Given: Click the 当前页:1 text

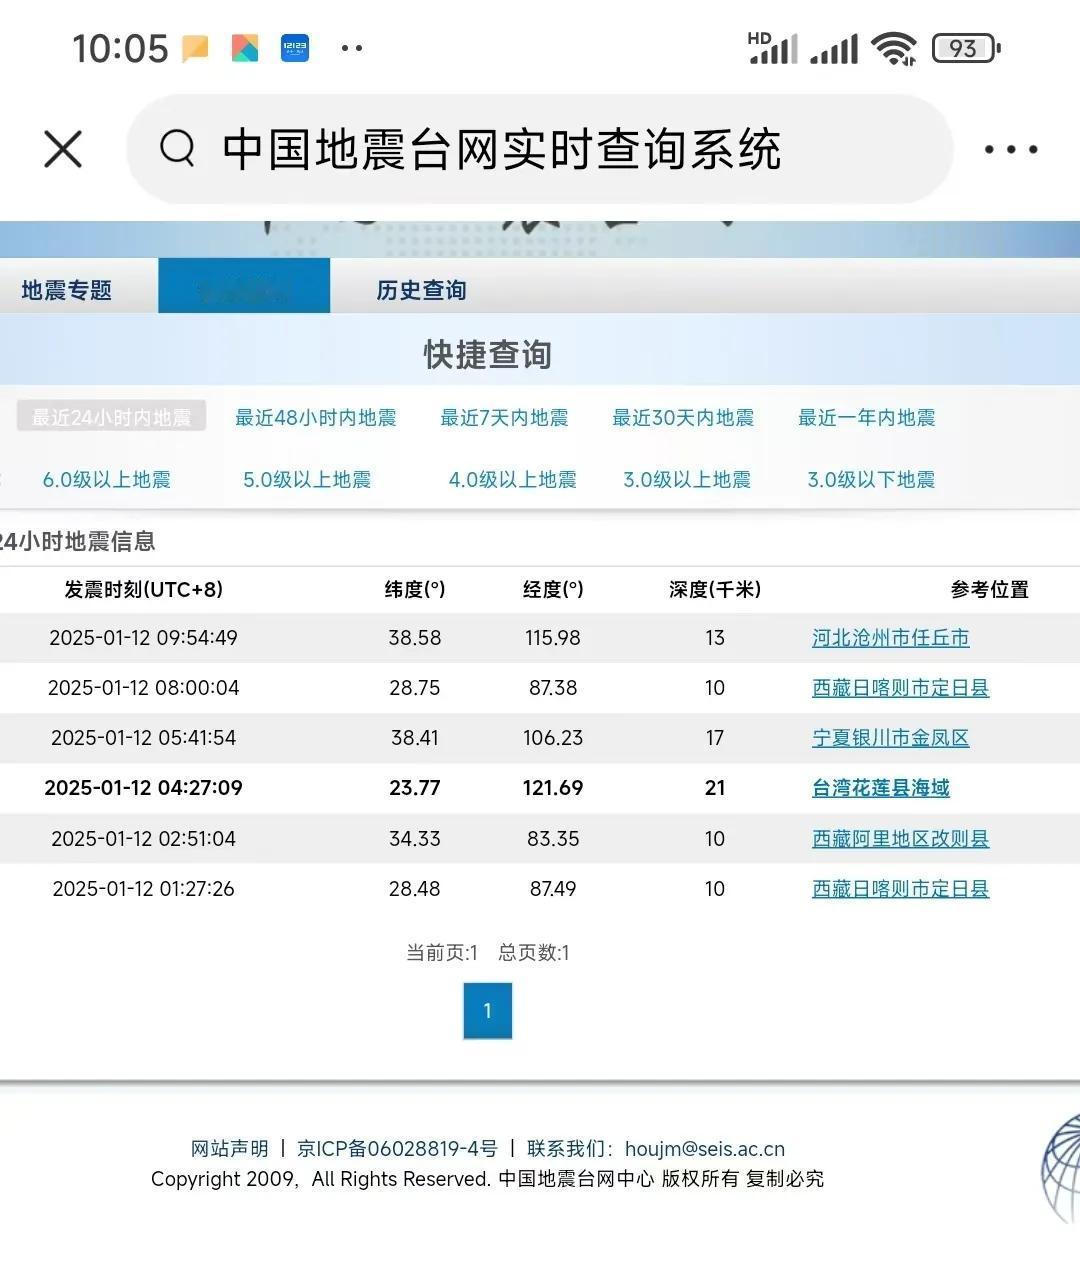Looking at the screenshot, I should 441,953.
